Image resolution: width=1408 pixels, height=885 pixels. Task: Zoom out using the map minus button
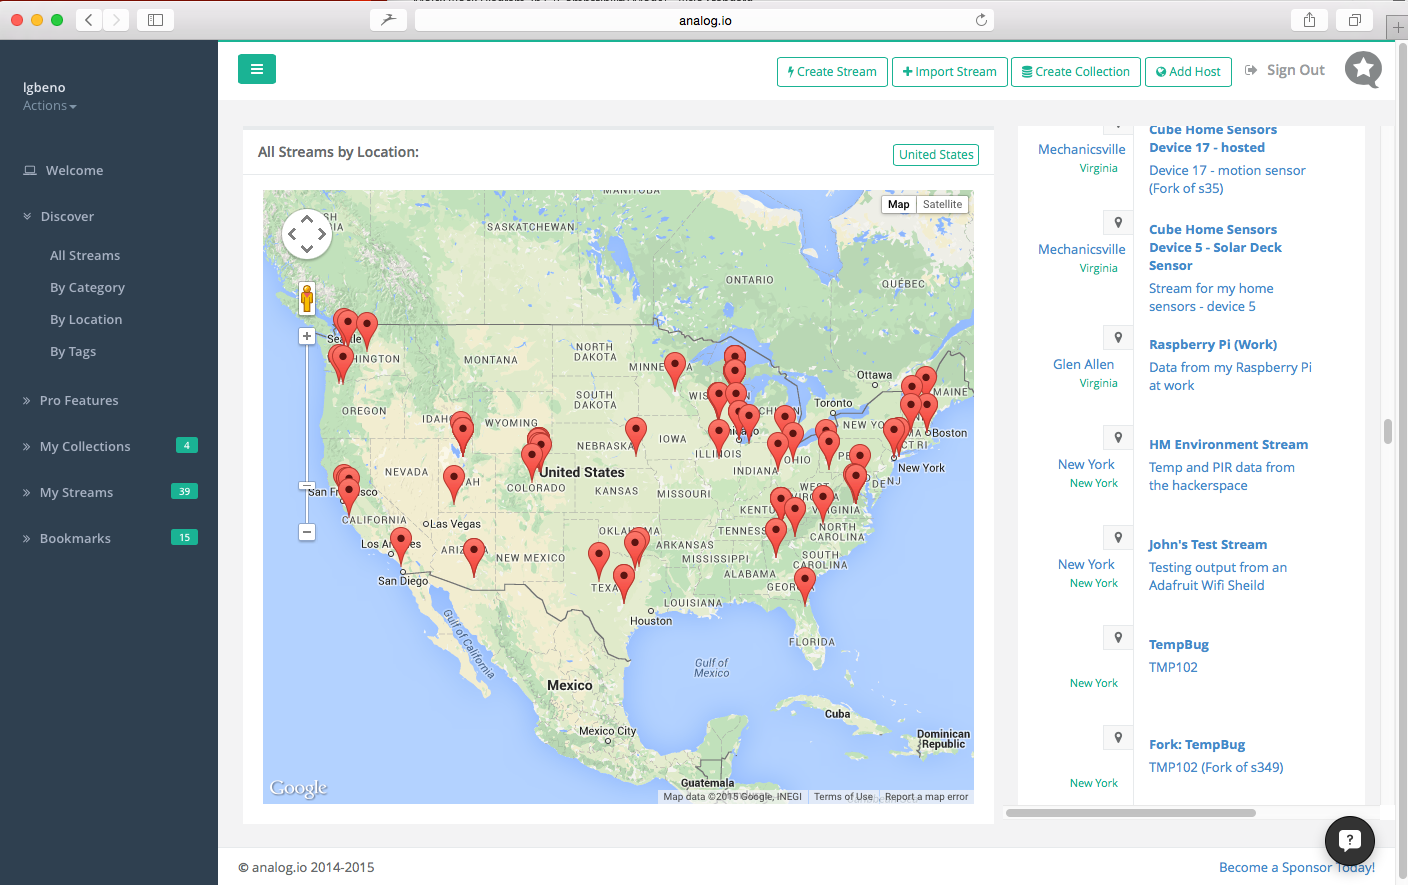[x=307, y=532]
